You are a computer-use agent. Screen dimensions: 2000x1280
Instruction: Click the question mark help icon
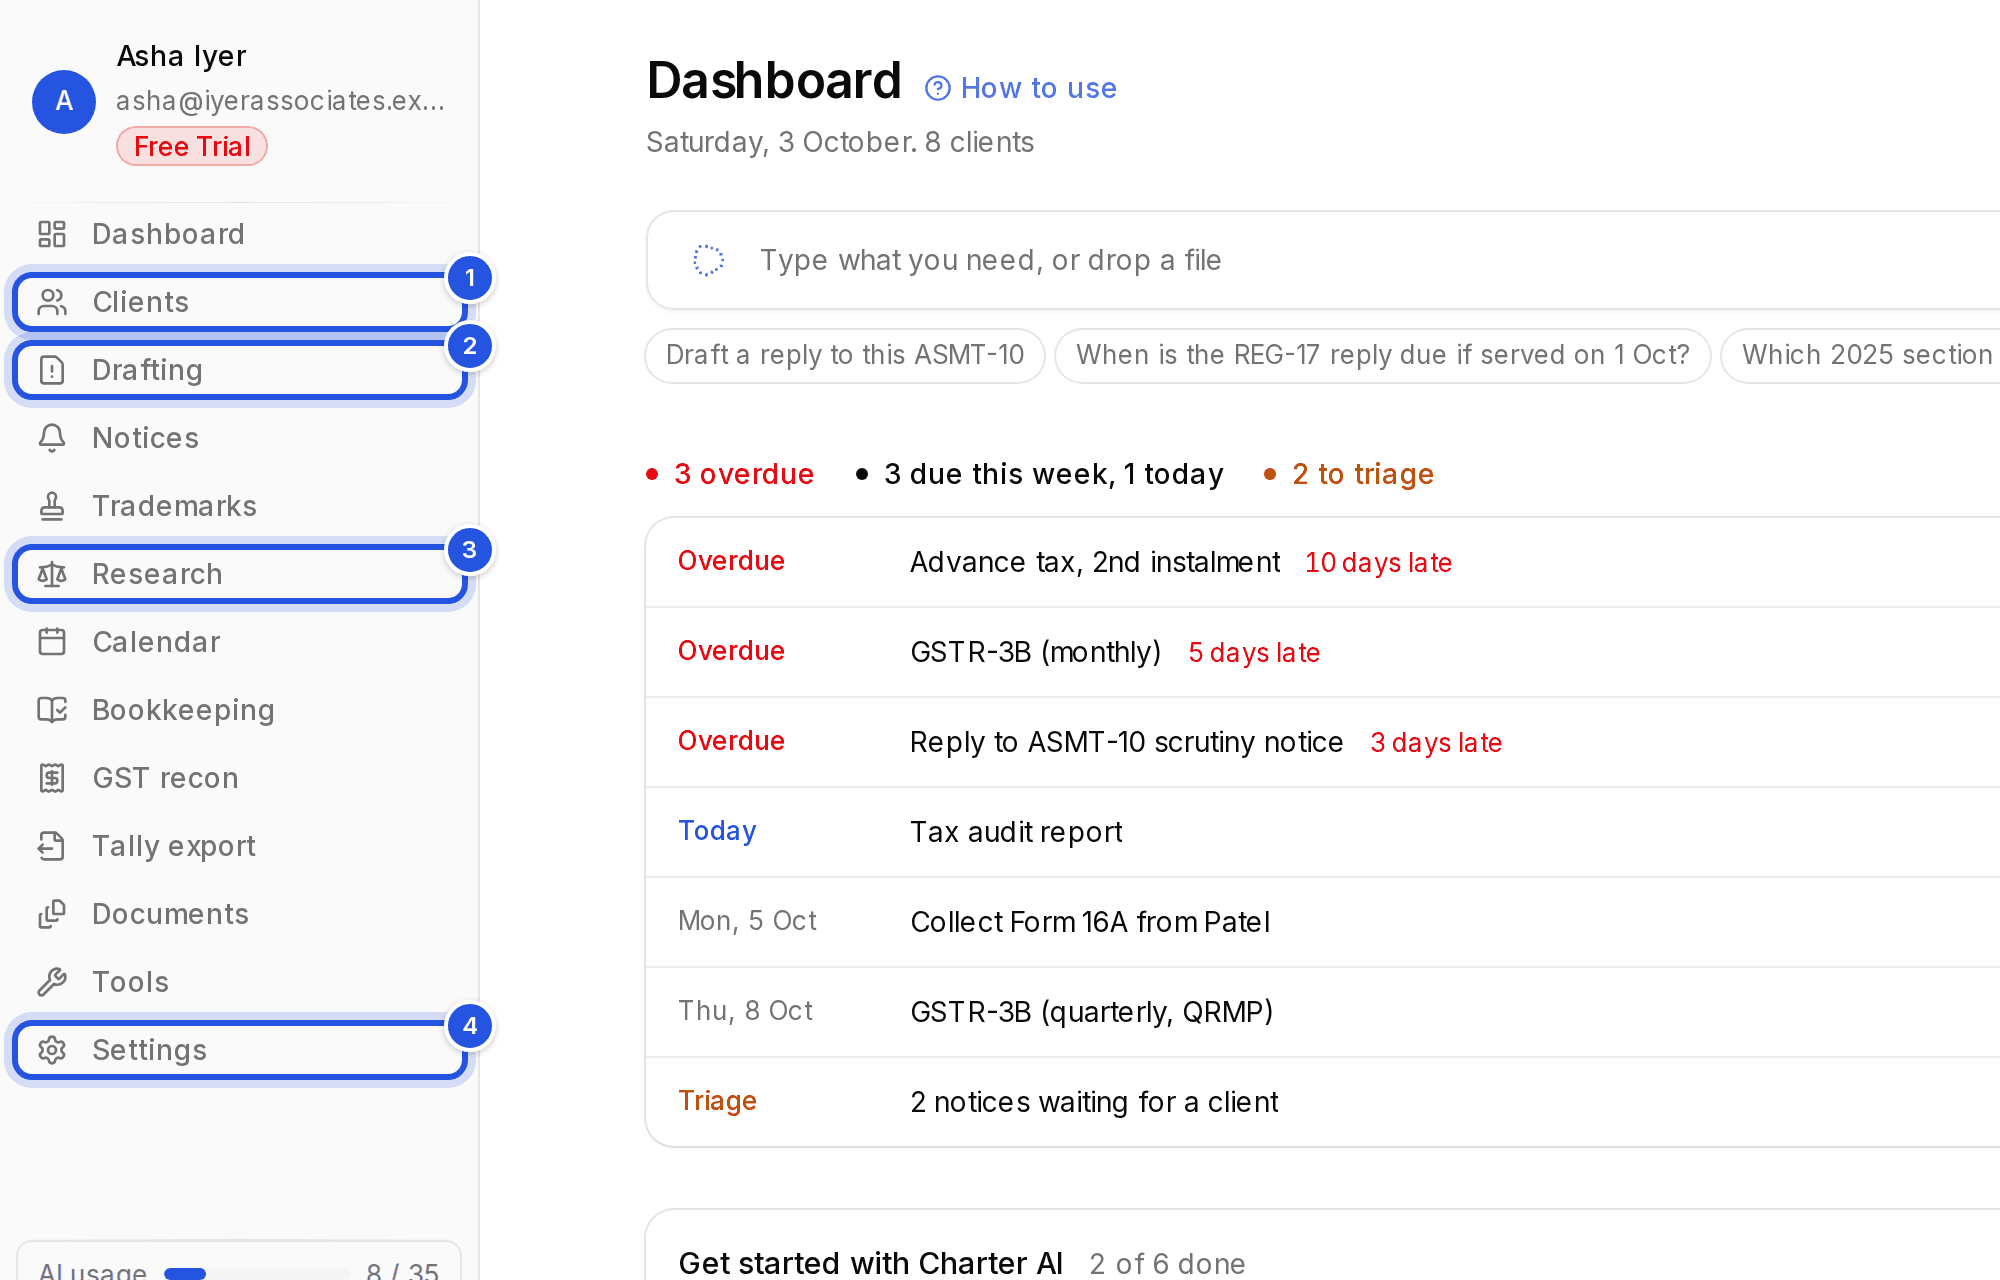coord(938,89)
